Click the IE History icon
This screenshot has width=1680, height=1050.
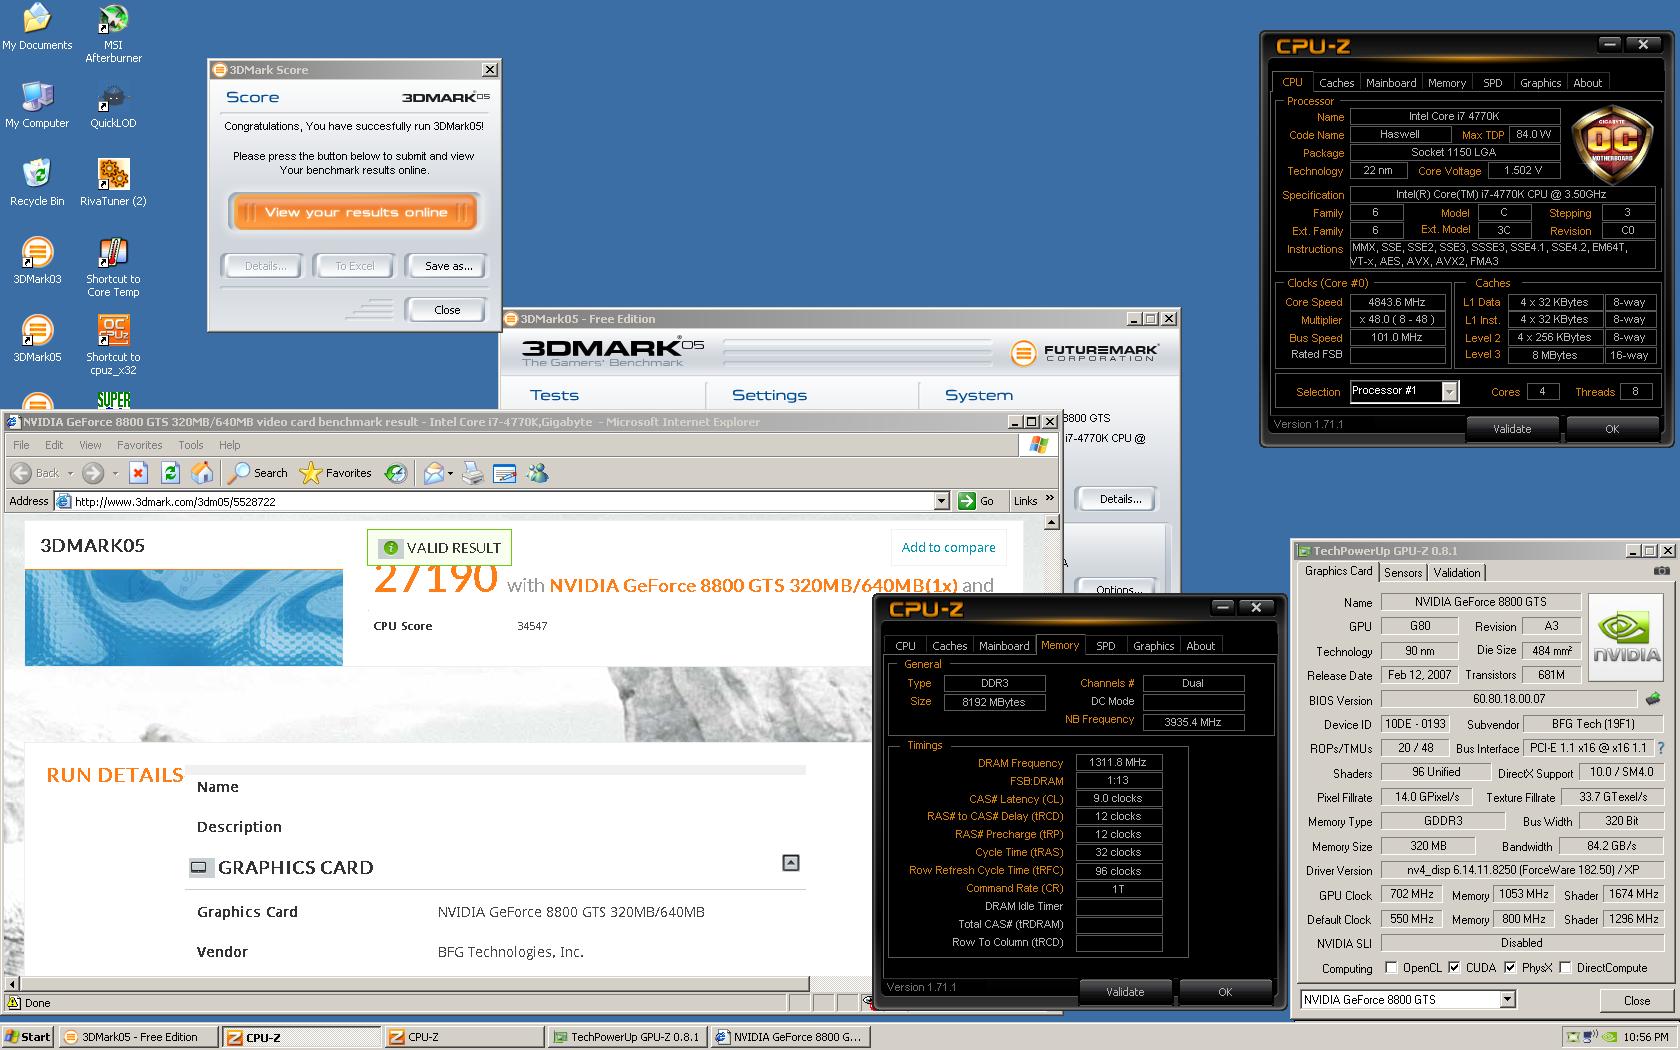pos(396,473)
